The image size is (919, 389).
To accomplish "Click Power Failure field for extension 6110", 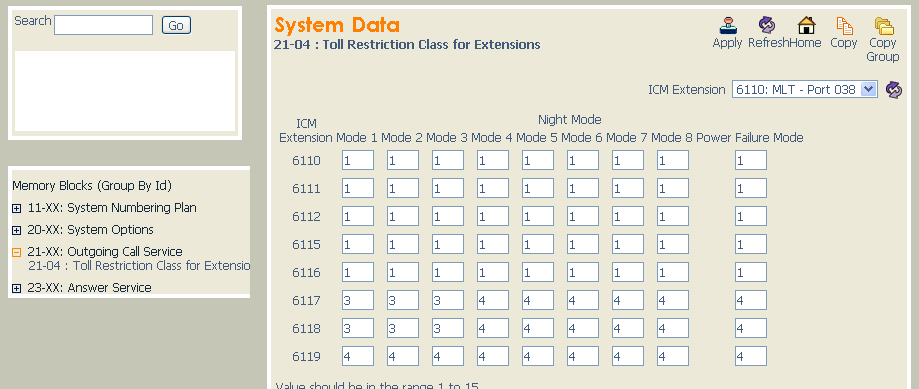I will [x=751, y=161].
